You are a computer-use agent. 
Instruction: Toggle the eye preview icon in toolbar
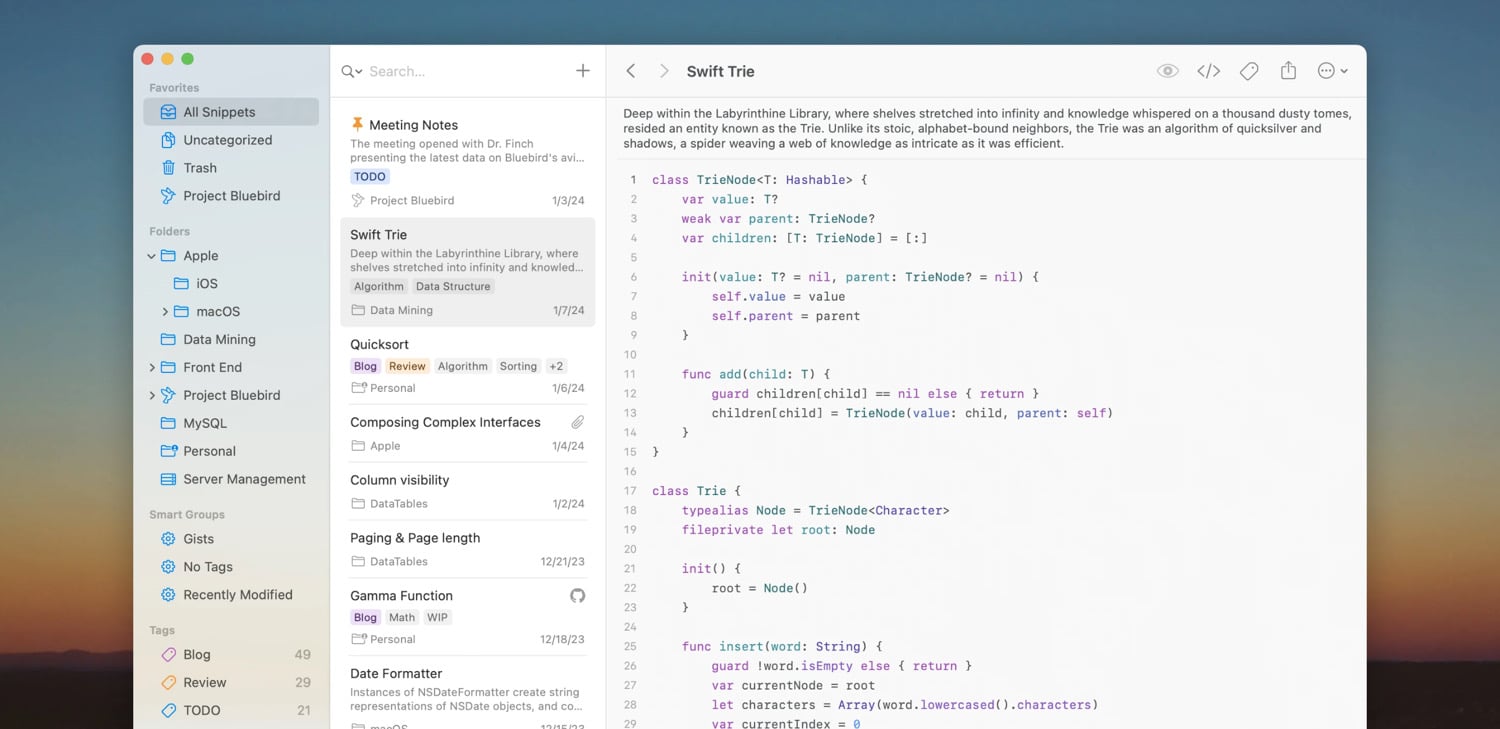pos(1167,71)
